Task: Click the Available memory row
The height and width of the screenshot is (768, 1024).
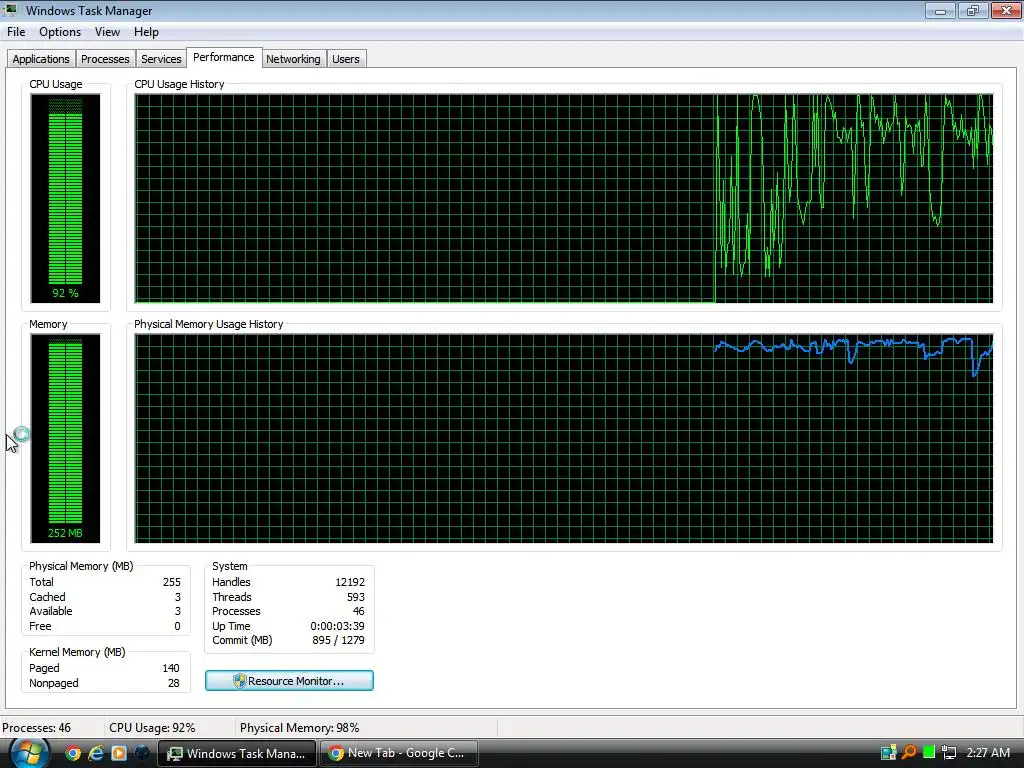Action: [x=105, y=611]
